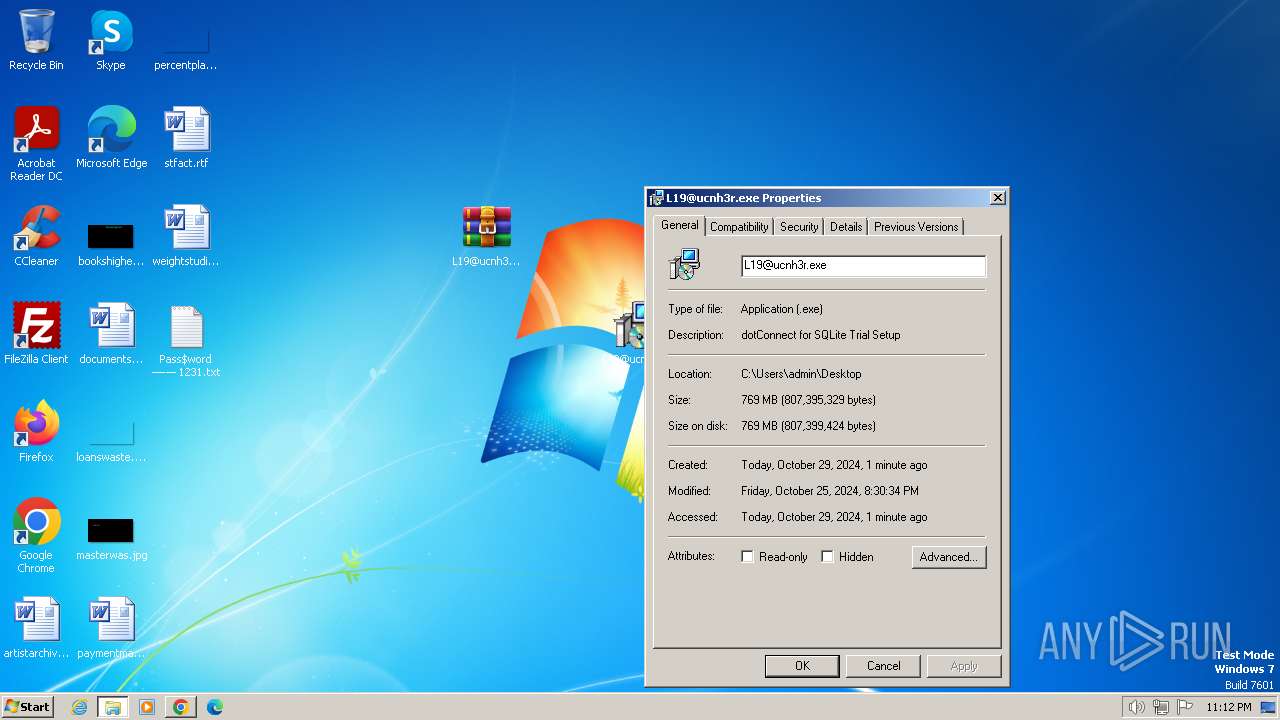The width and height of the screenshot is (1280, 720).
Task: Select the documents... Word file icon
Action: tap(111, 333)
